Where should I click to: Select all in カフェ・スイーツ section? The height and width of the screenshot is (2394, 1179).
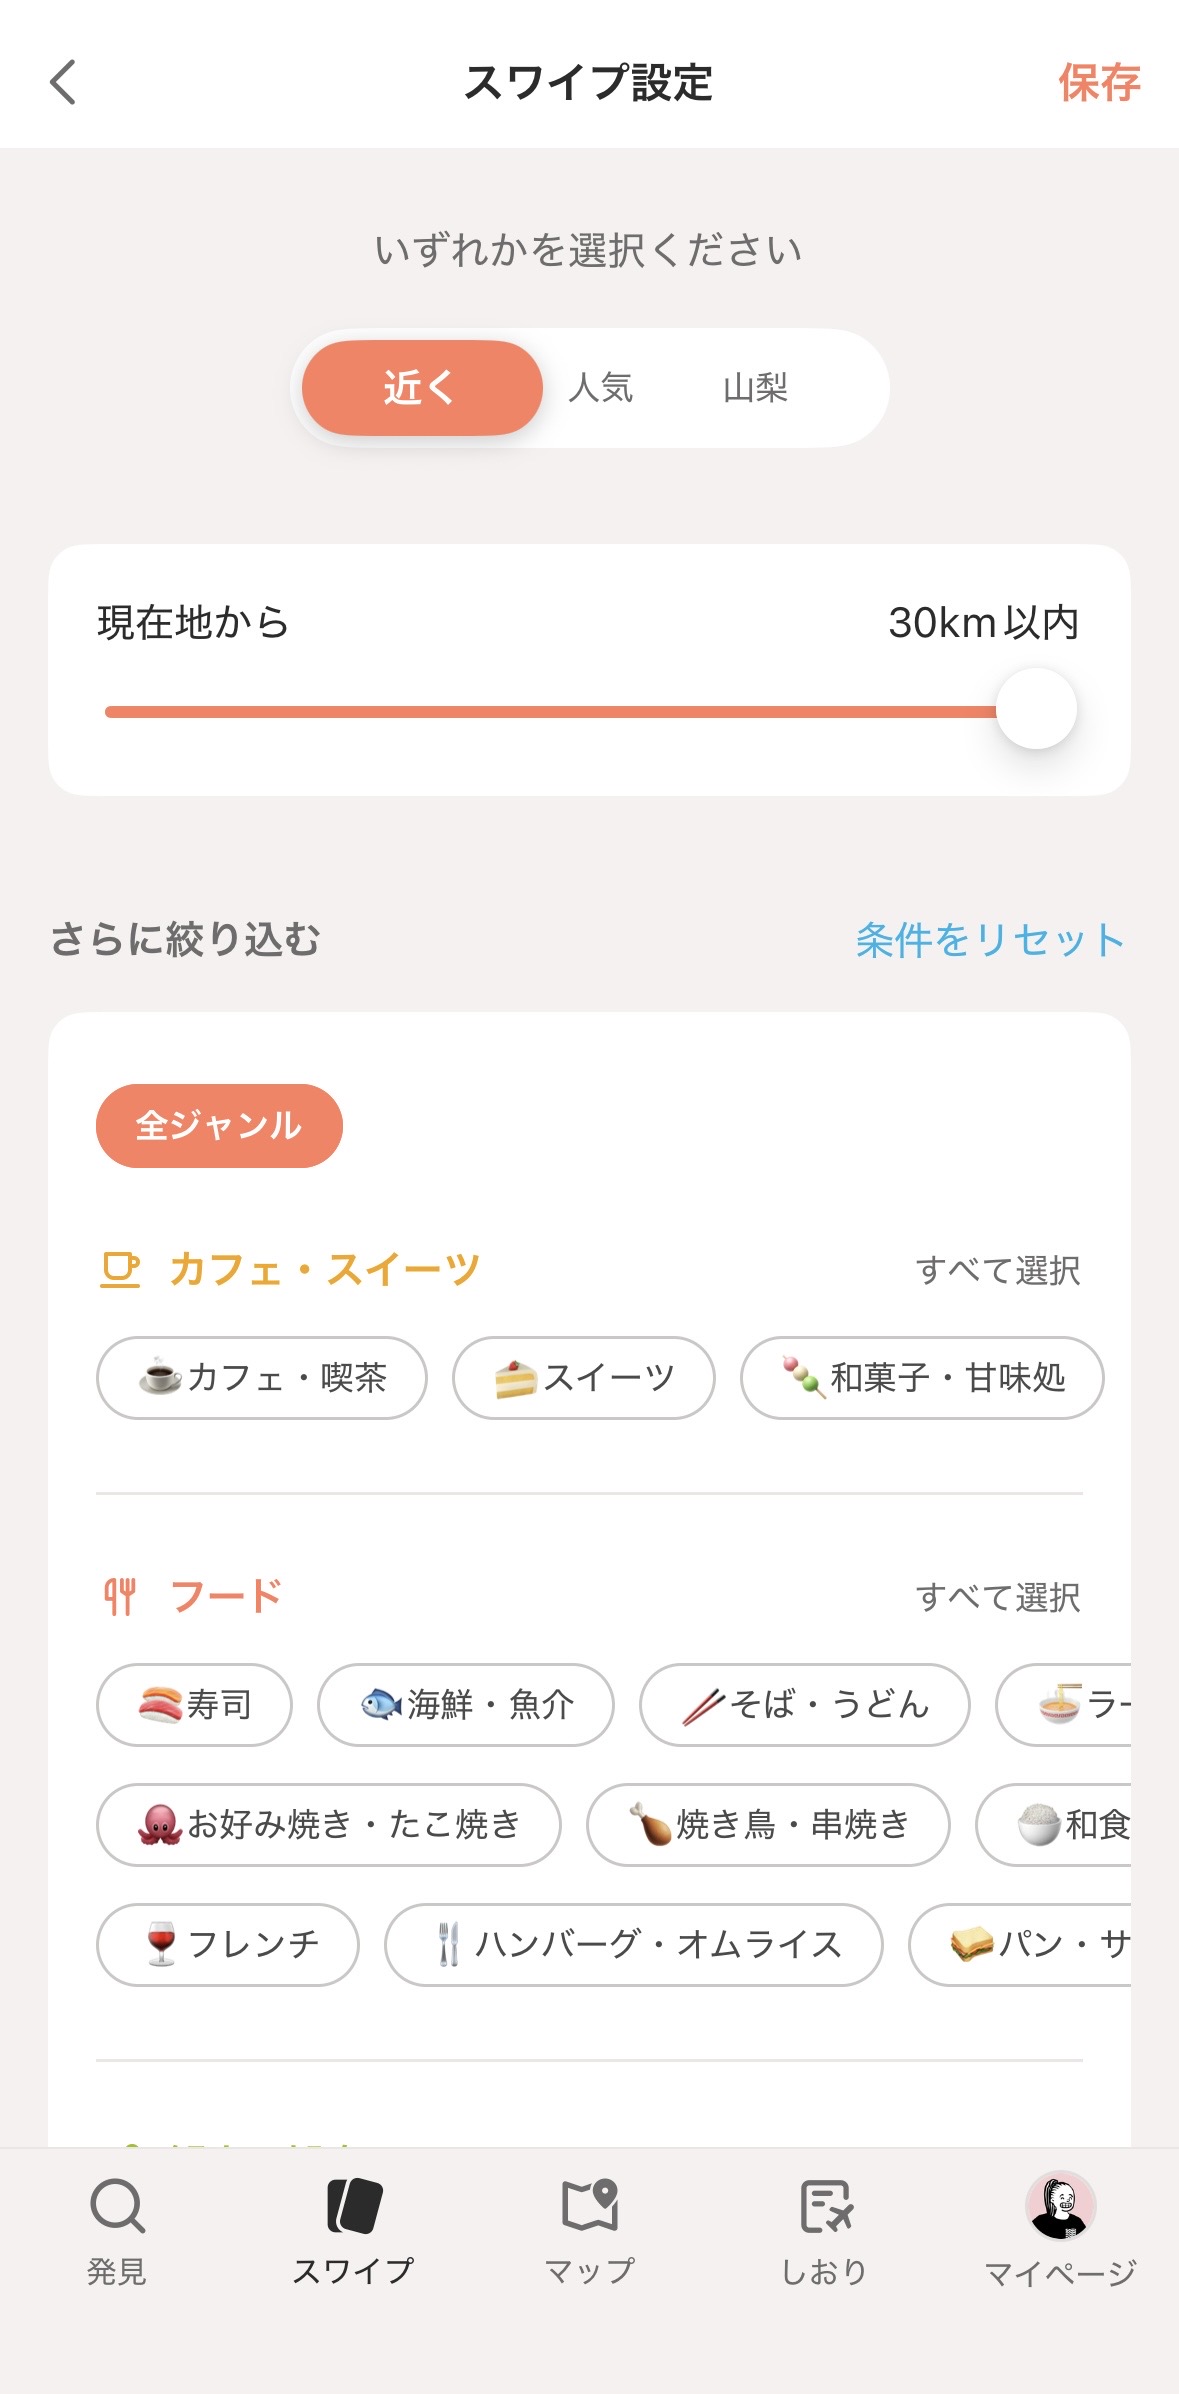[997, 1271]
